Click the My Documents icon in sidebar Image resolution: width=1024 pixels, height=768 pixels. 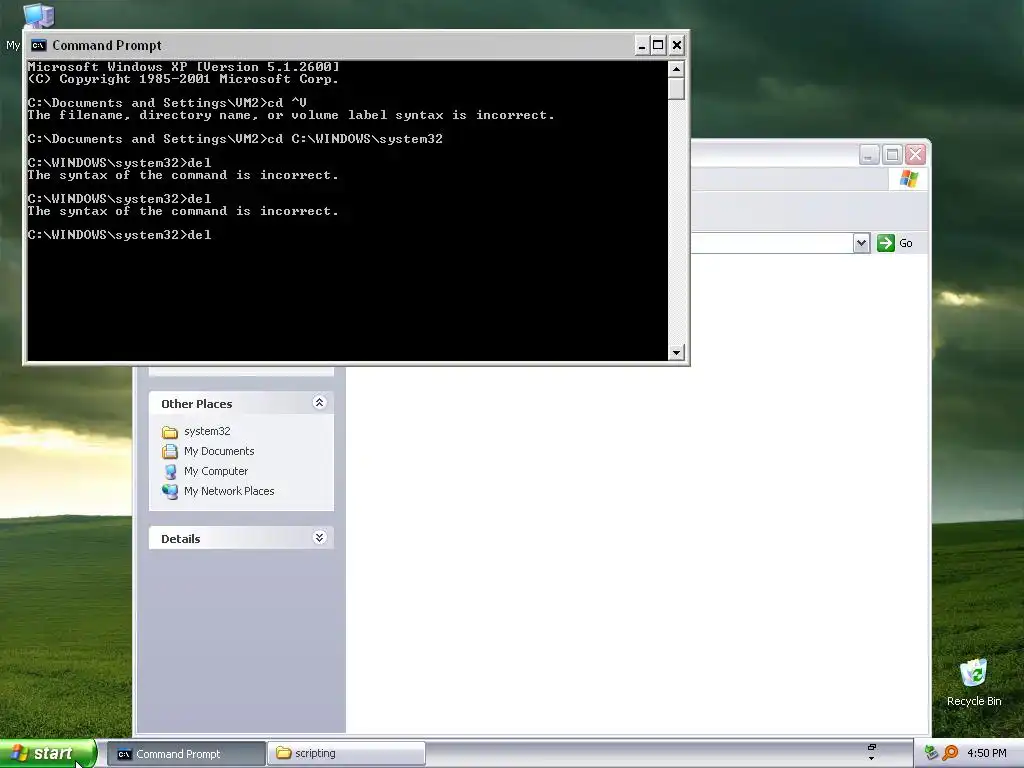[x=170, y=451]
